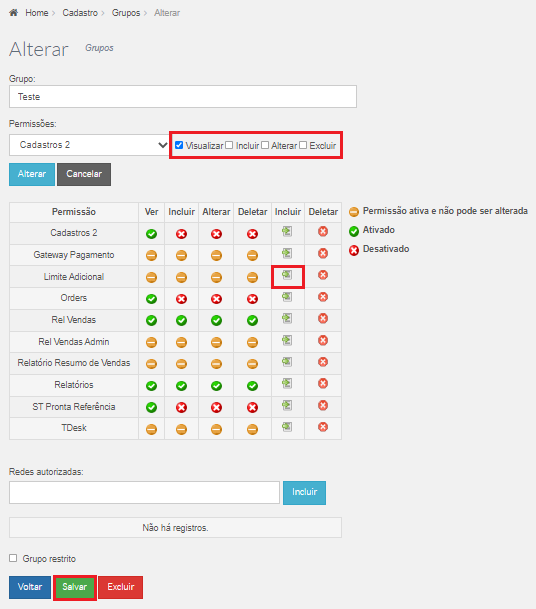Click the Deletar icon for ST Pronta Referência
This screenshot has height=609, width=536.
(x=323, y=405)
